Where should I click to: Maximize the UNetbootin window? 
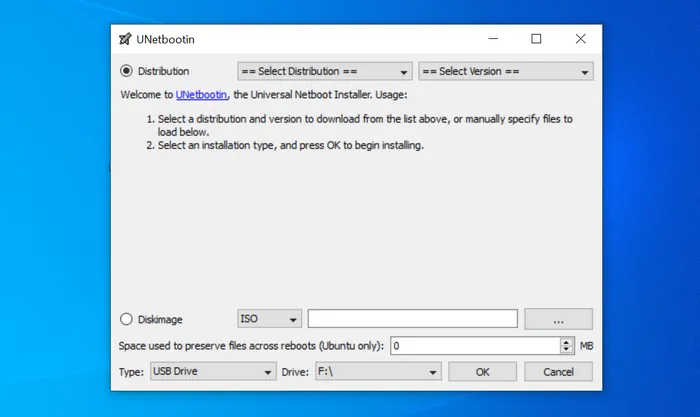click(536, 39)
